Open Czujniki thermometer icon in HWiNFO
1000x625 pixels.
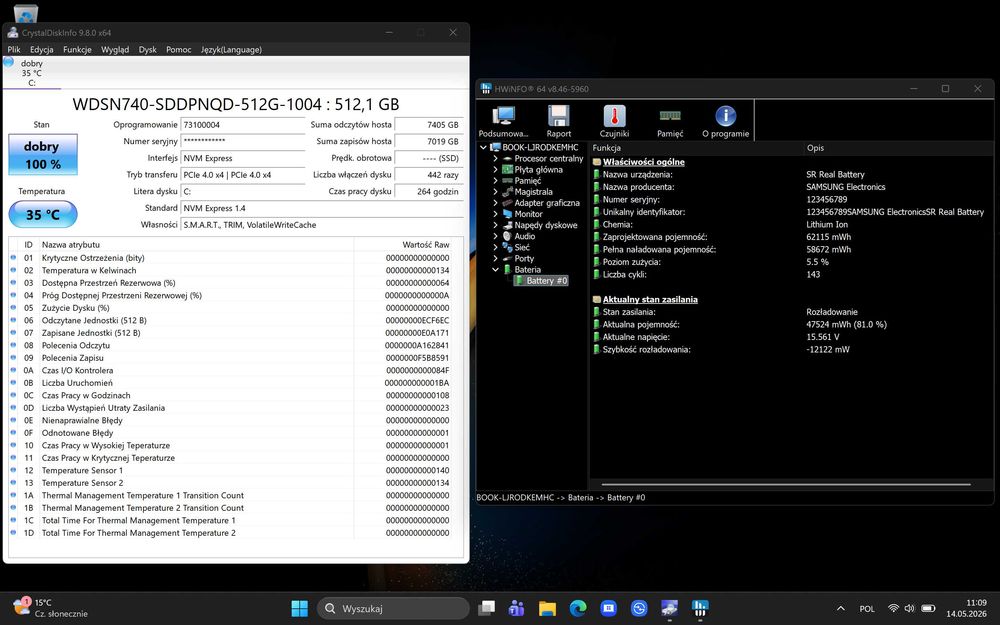point(614,121)
